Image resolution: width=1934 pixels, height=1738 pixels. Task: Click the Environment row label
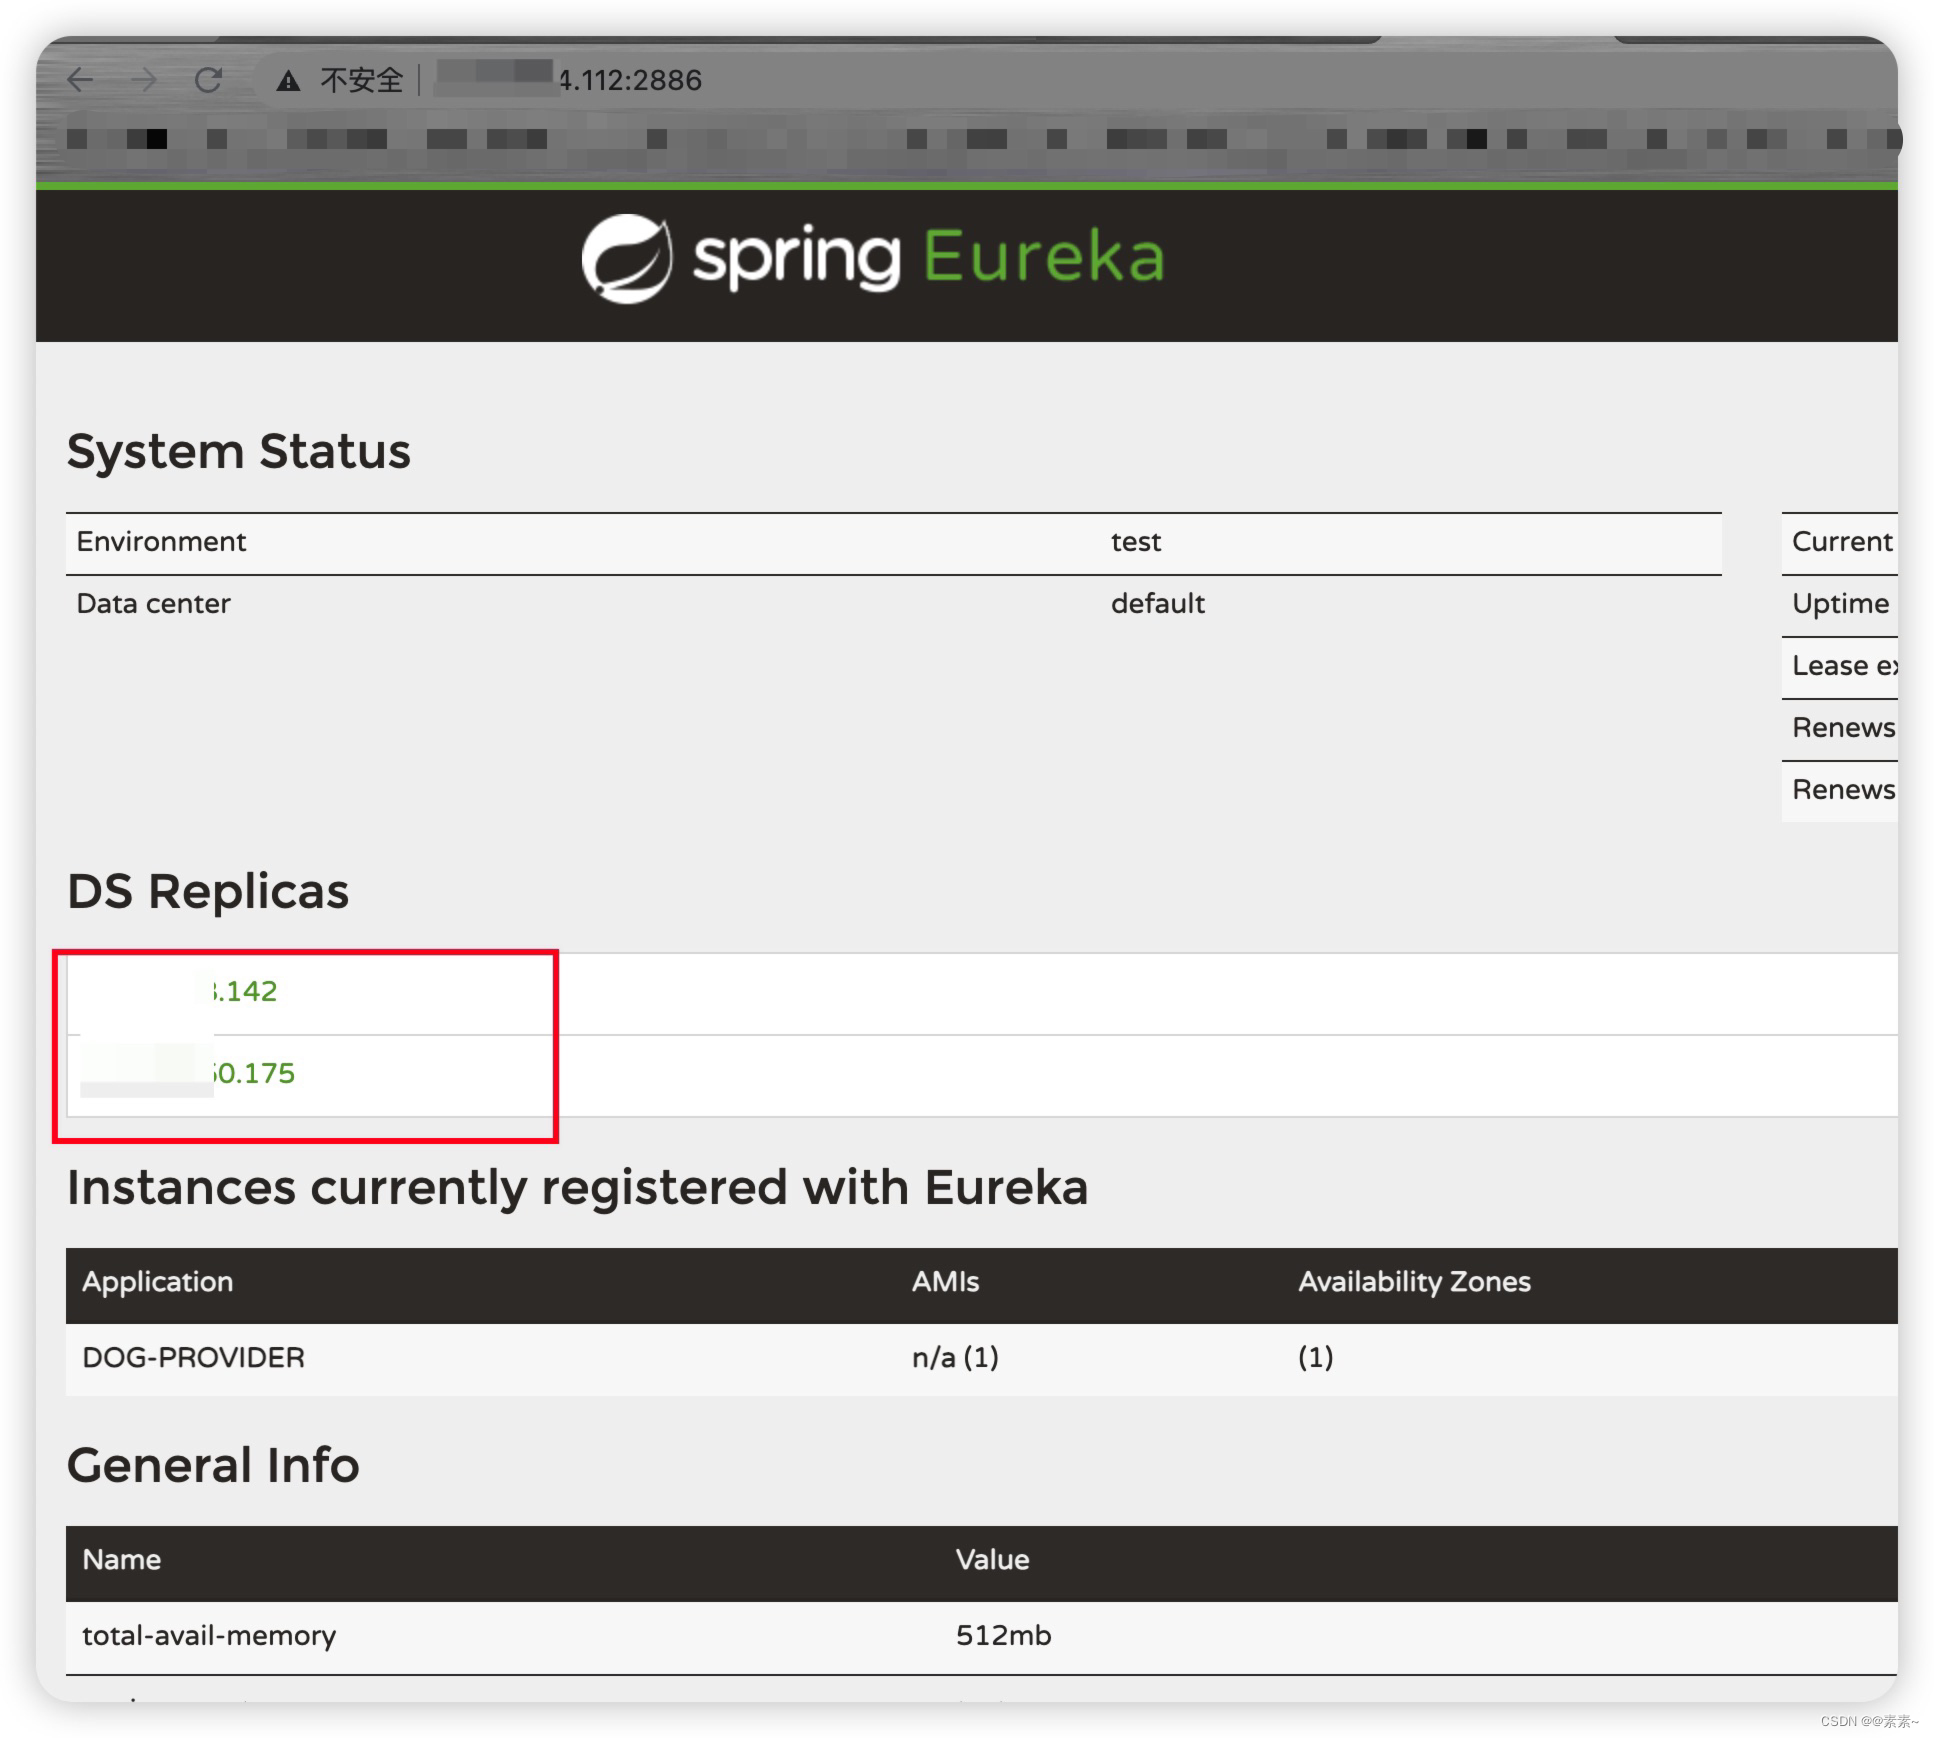tap(161, 541)
